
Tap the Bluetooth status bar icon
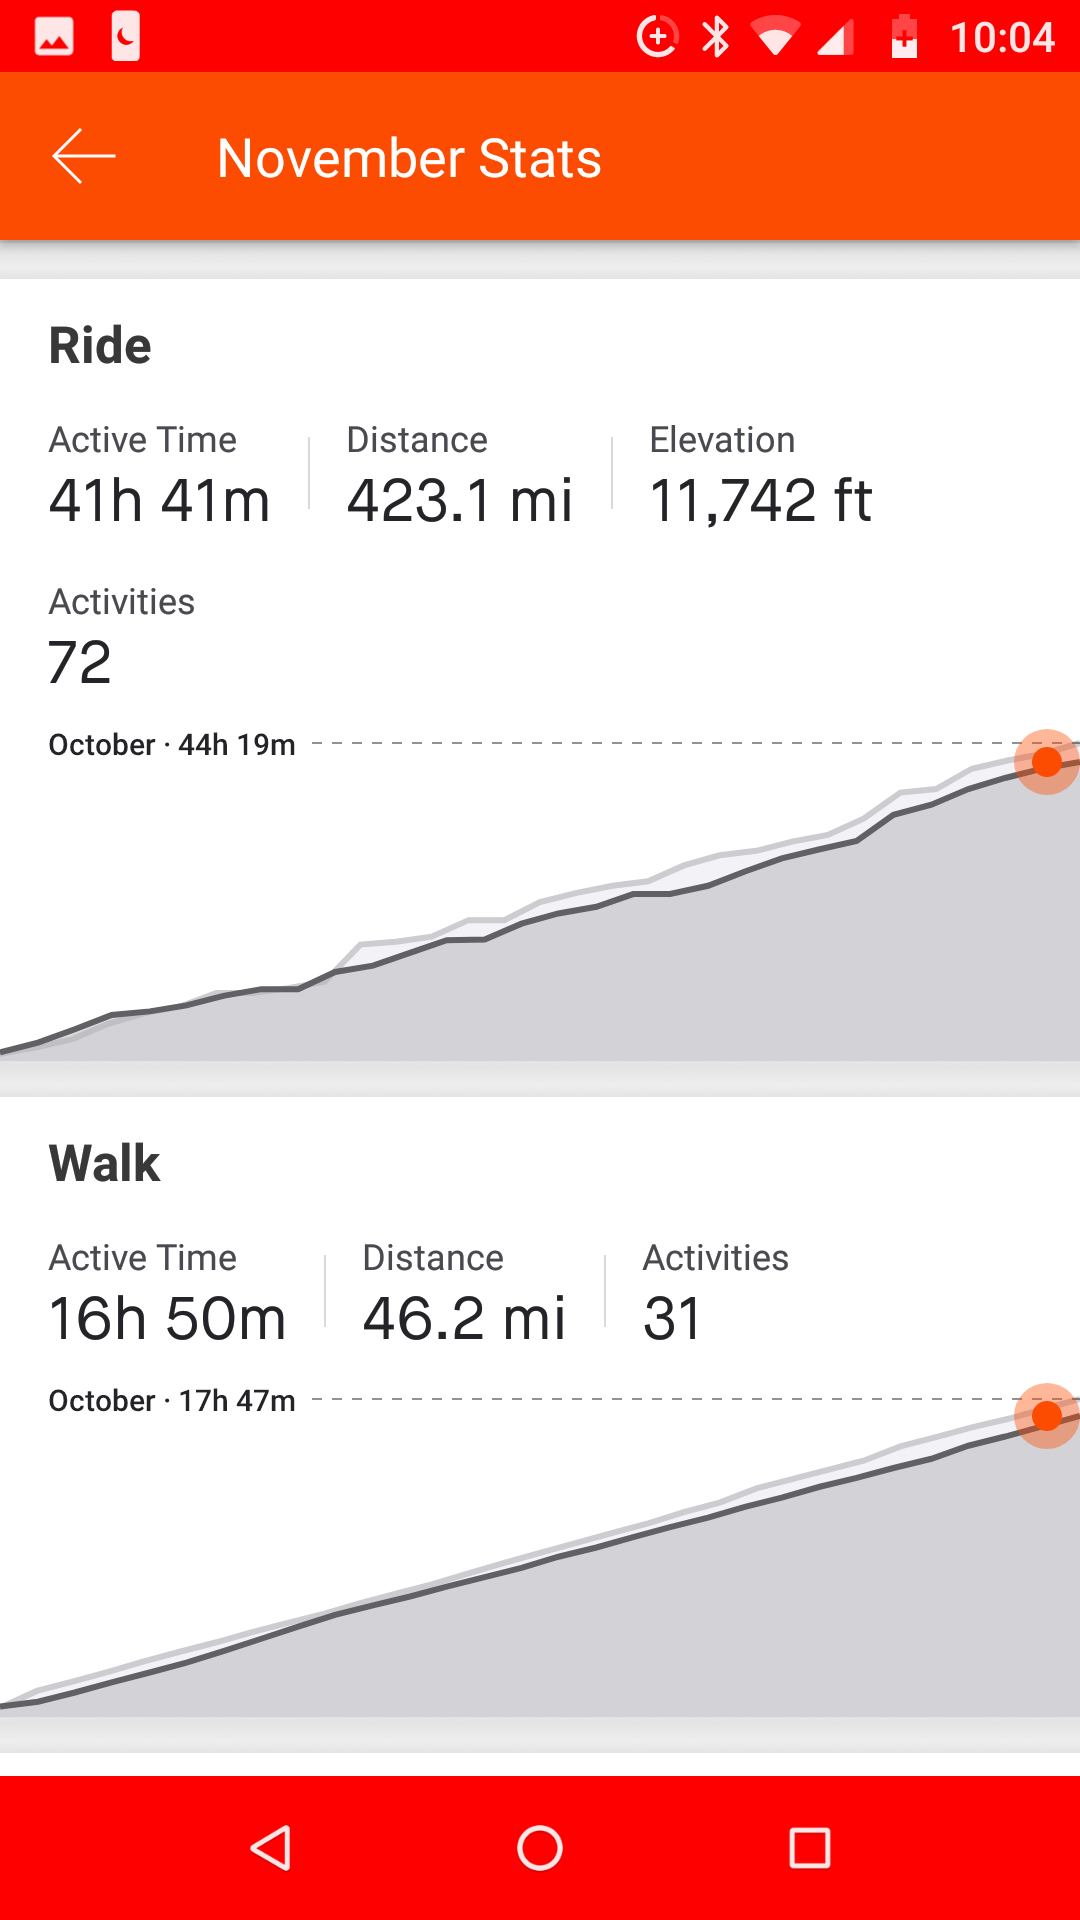click(715, 38)
